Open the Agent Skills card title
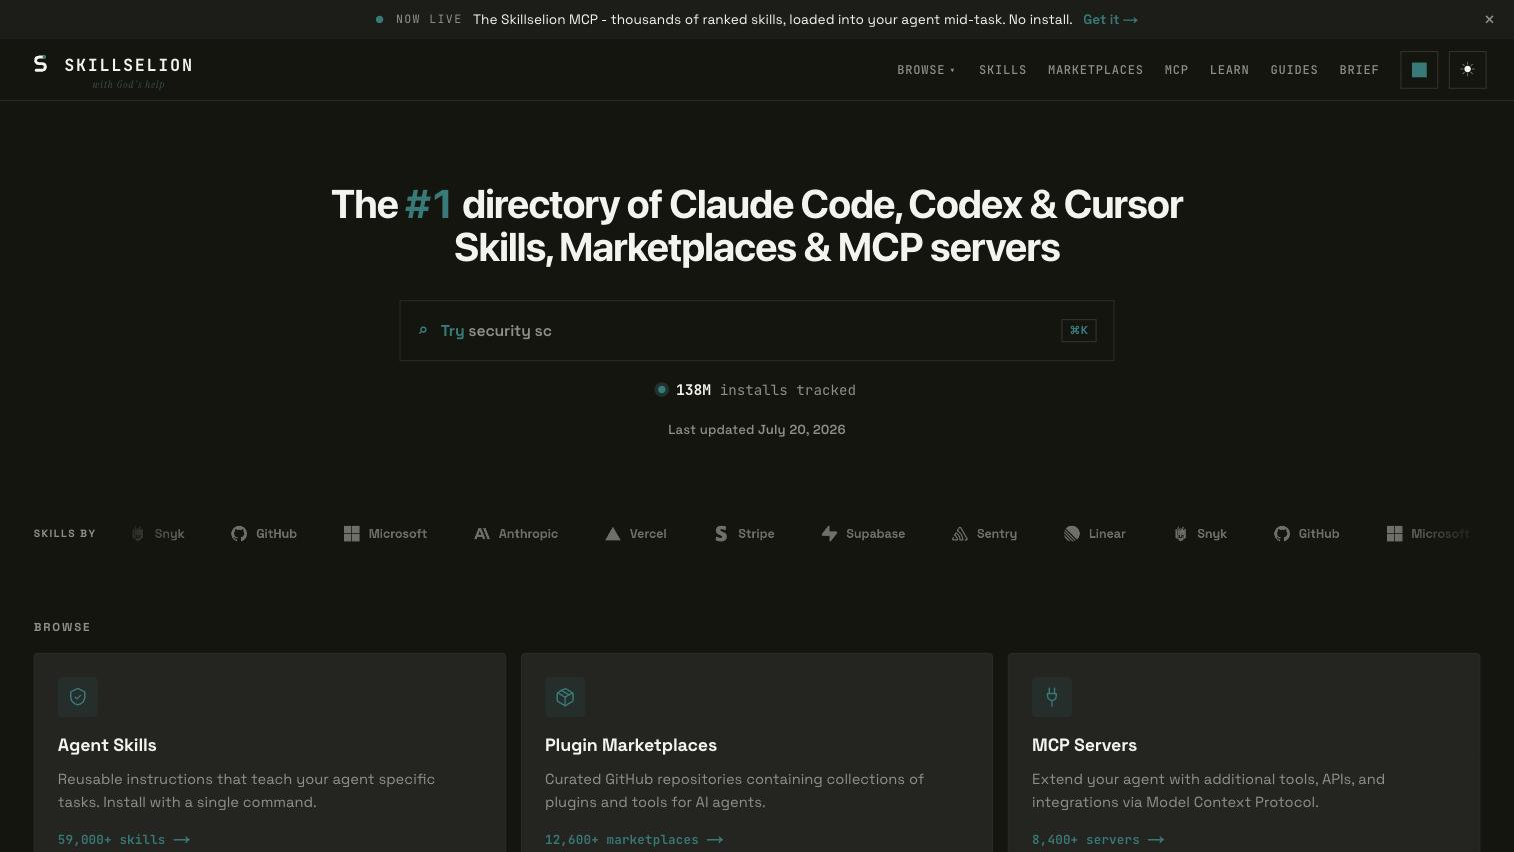This screenshot has height=852, width=1514. coord(107,745)
